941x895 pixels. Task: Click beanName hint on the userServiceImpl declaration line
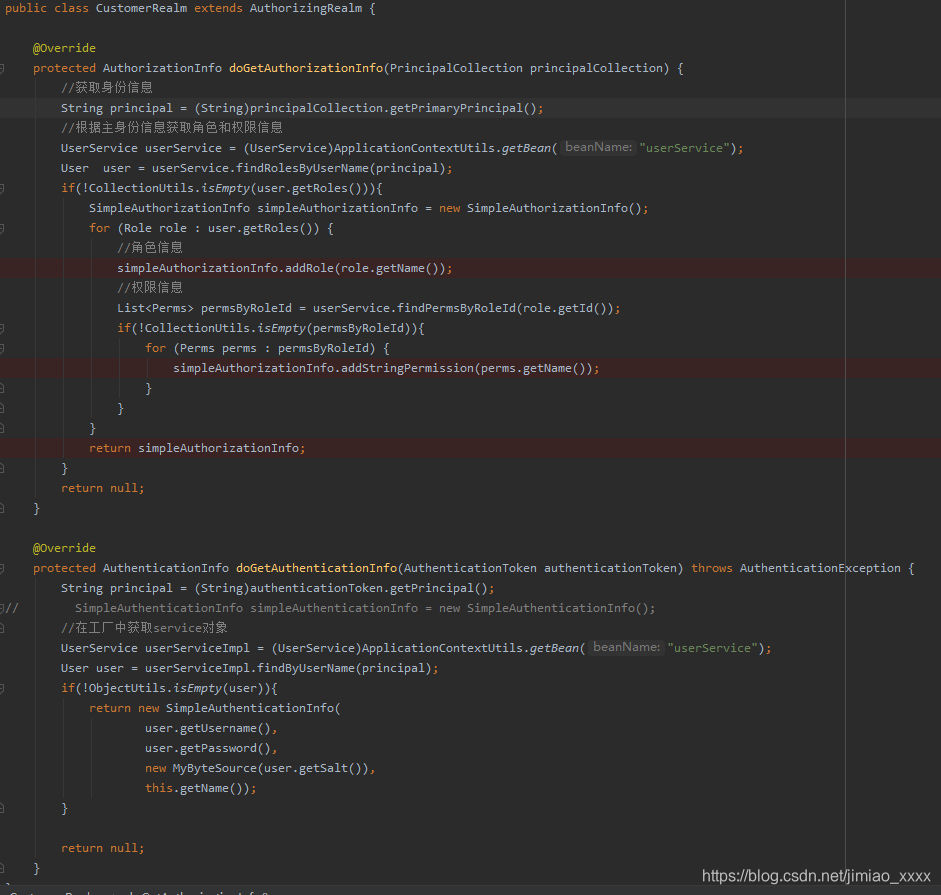pyautogui.click(x=627, y=647)
